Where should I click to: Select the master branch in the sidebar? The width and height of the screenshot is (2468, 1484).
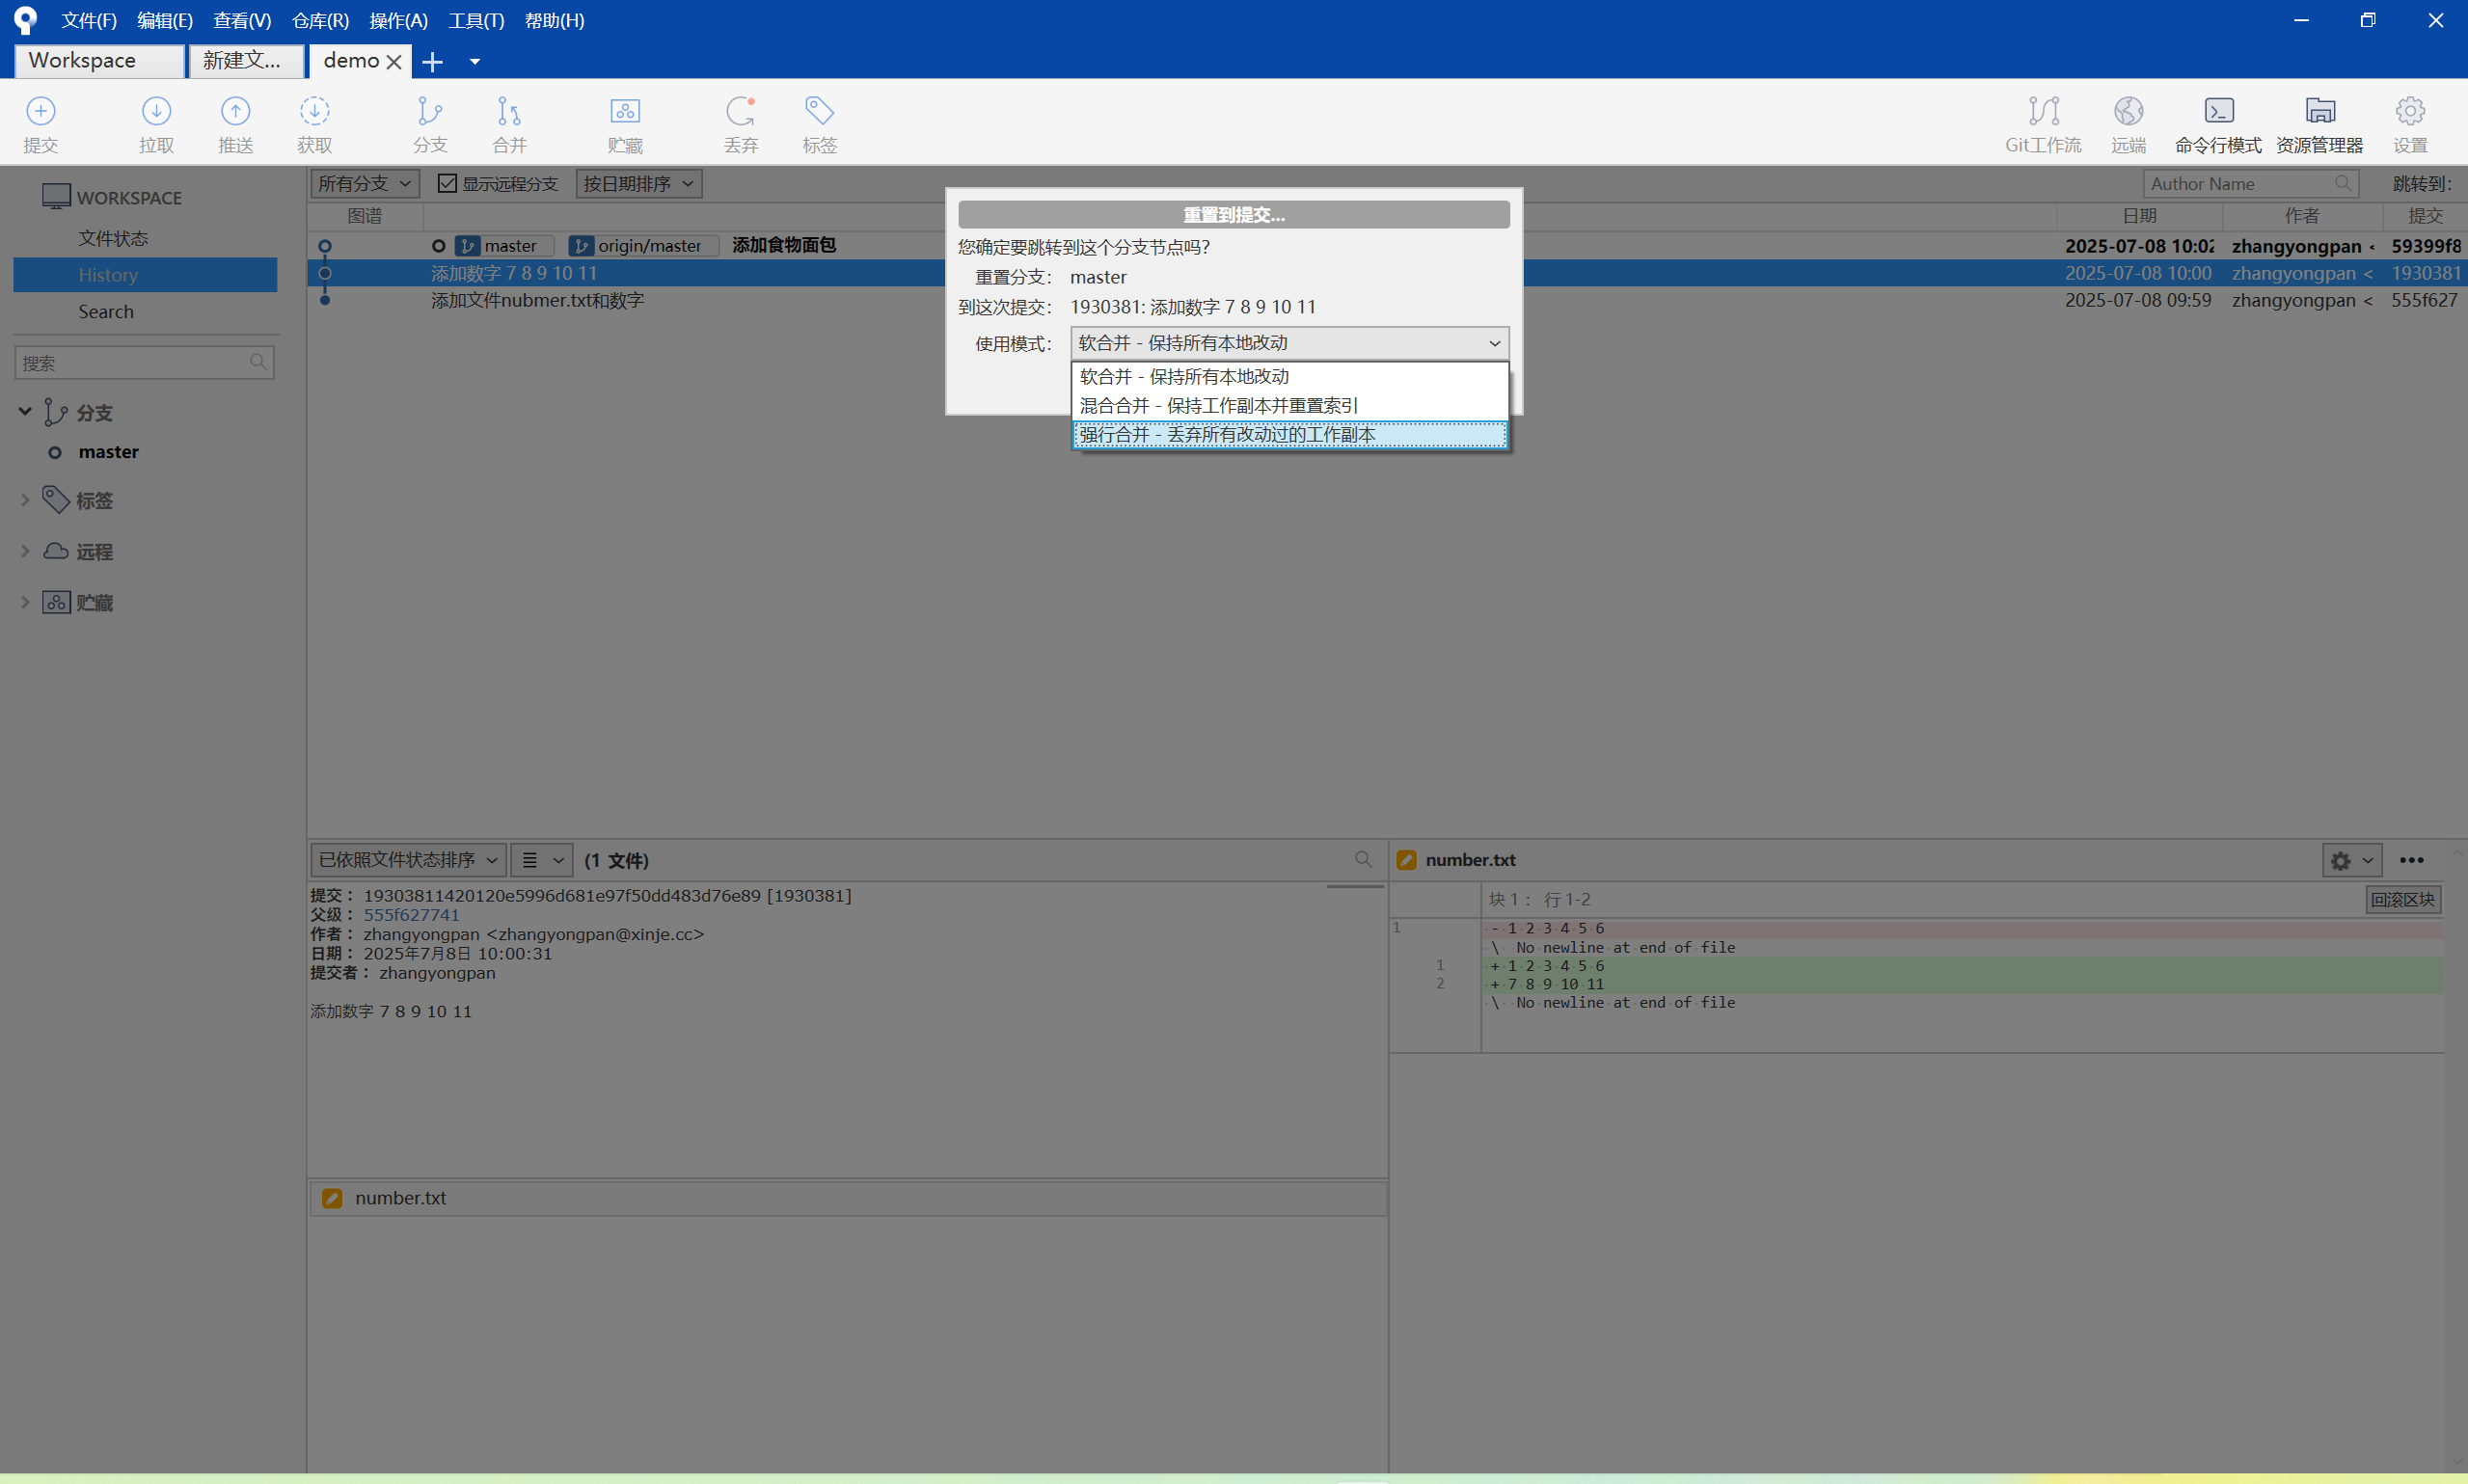click(108, 452)
